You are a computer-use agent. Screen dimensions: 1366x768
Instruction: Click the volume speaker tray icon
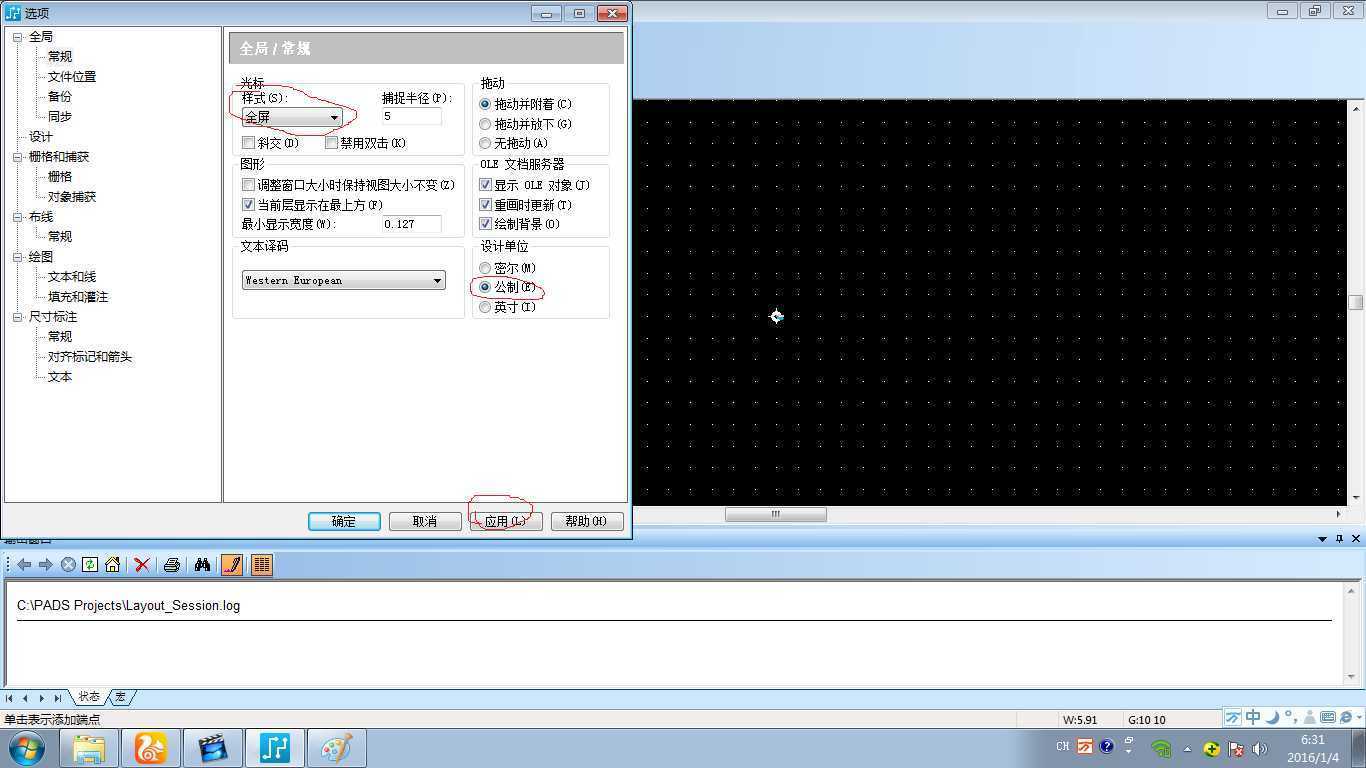click(1259, 748)
